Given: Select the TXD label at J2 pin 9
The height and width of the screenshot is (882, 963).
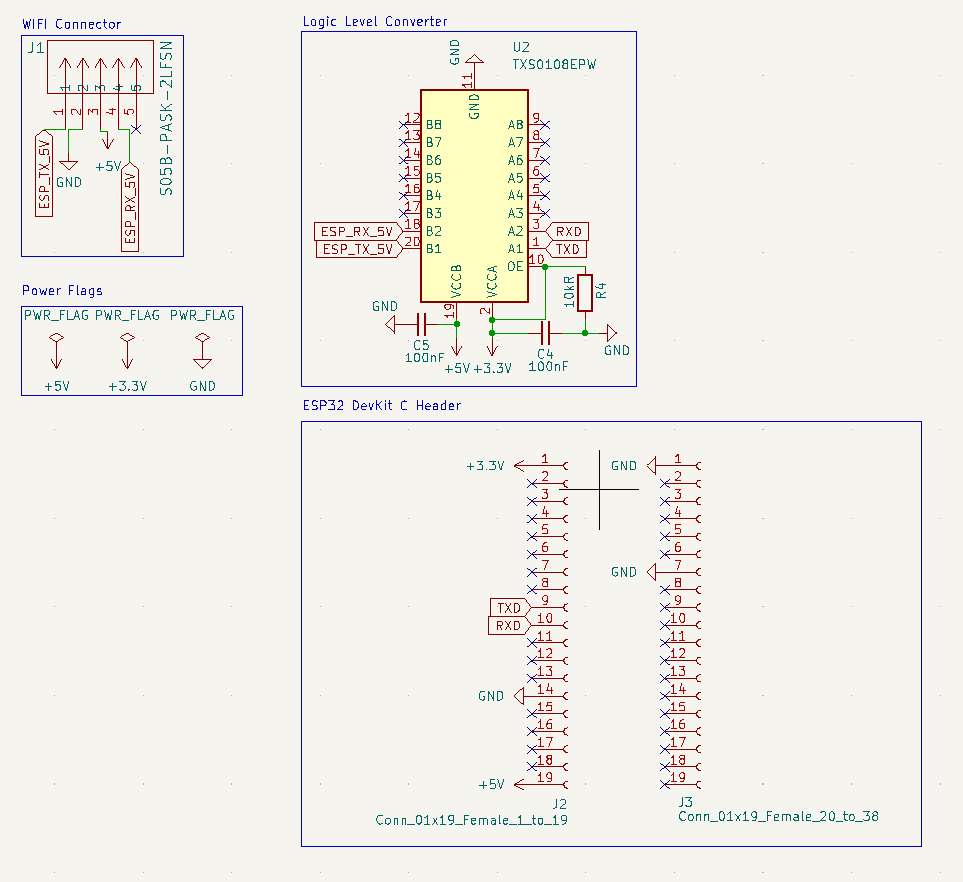Looking at the screenshot, I should 509,607.
